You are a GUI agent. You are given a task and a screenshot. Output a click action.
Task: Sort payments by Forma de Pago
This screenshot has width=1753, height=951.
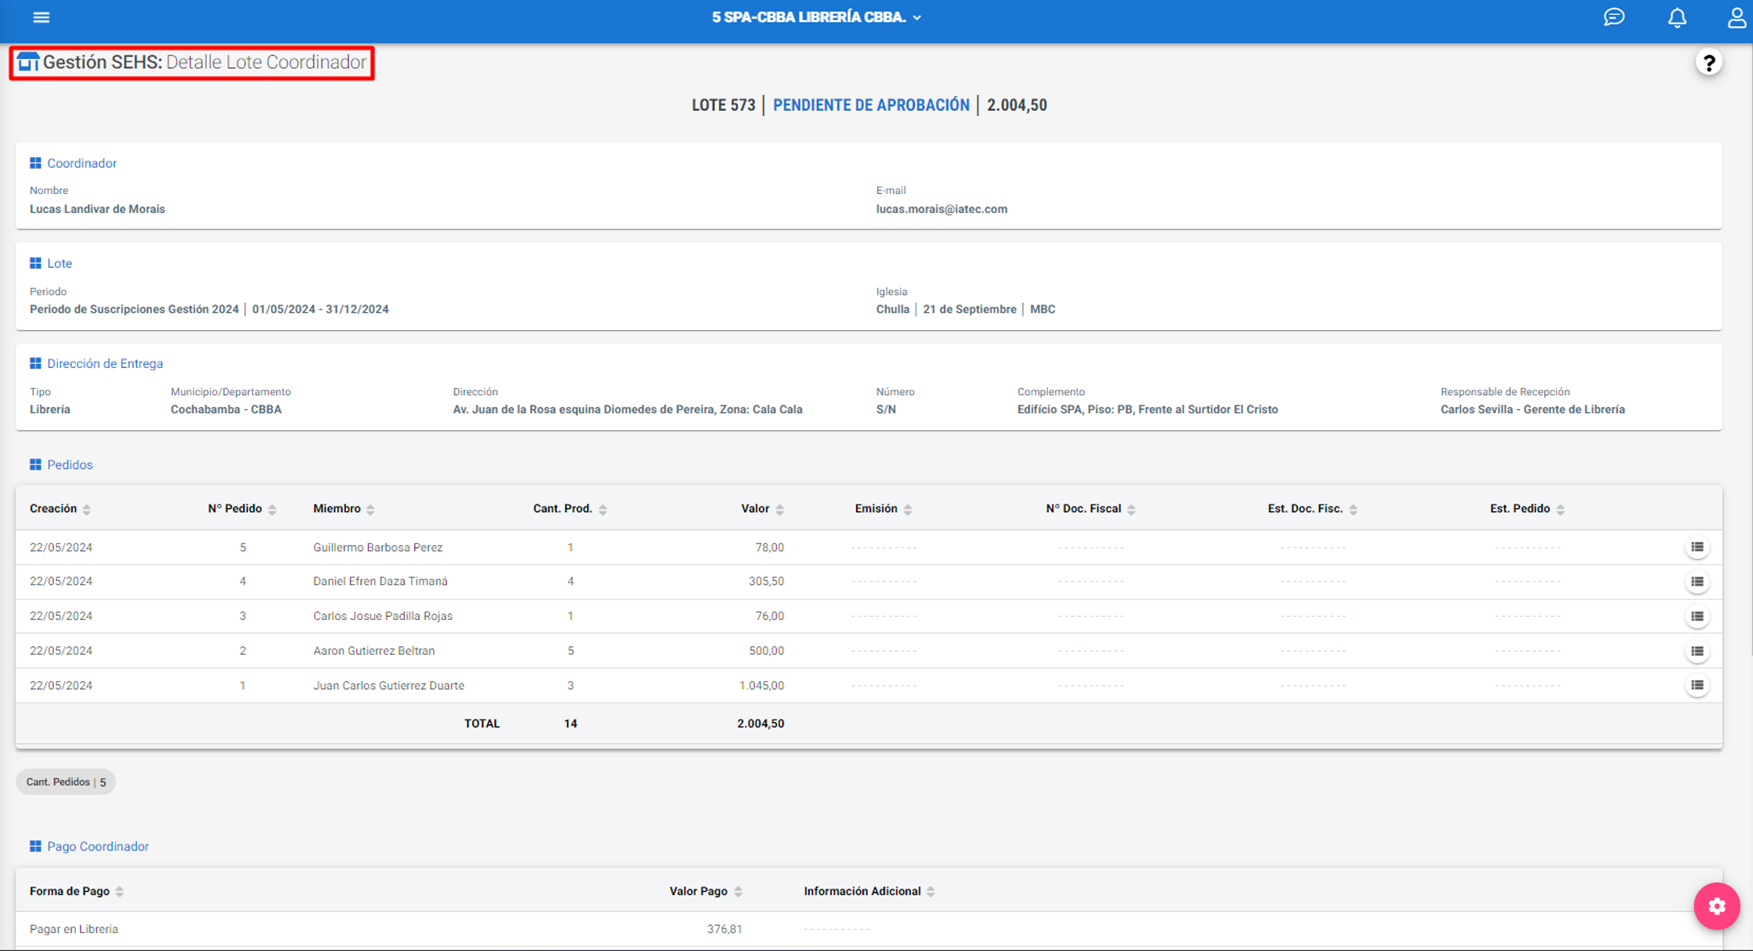point(77,891)
